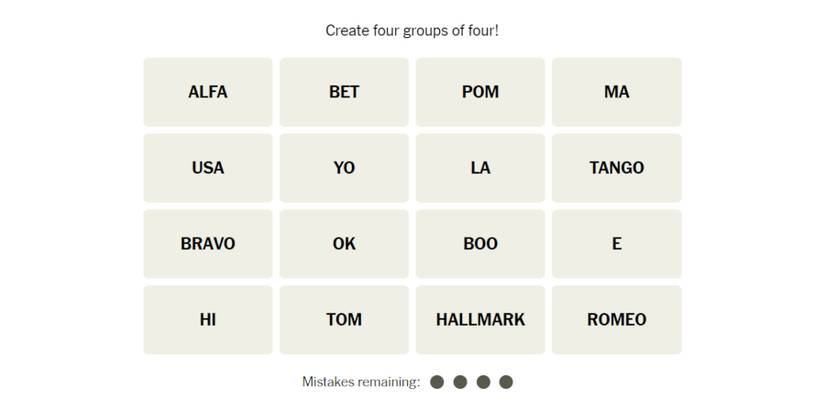Image resolution: width=825 pixels, height=413 pixels.
Task: Toggle the OK tile selection
Action: 344,244
